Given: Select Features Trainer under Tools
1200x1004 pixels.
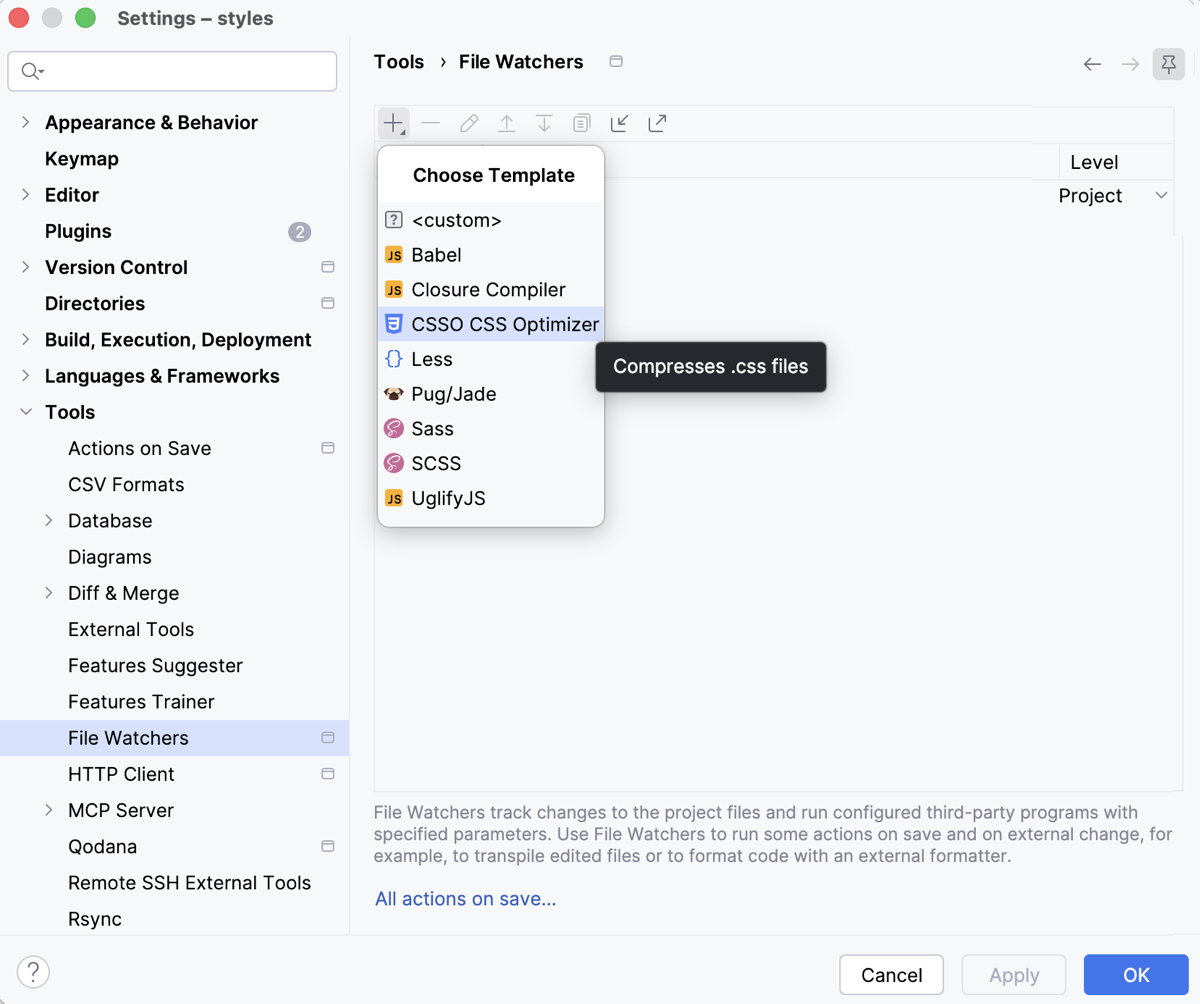Looking at the screenshot, I should (141, 702).
